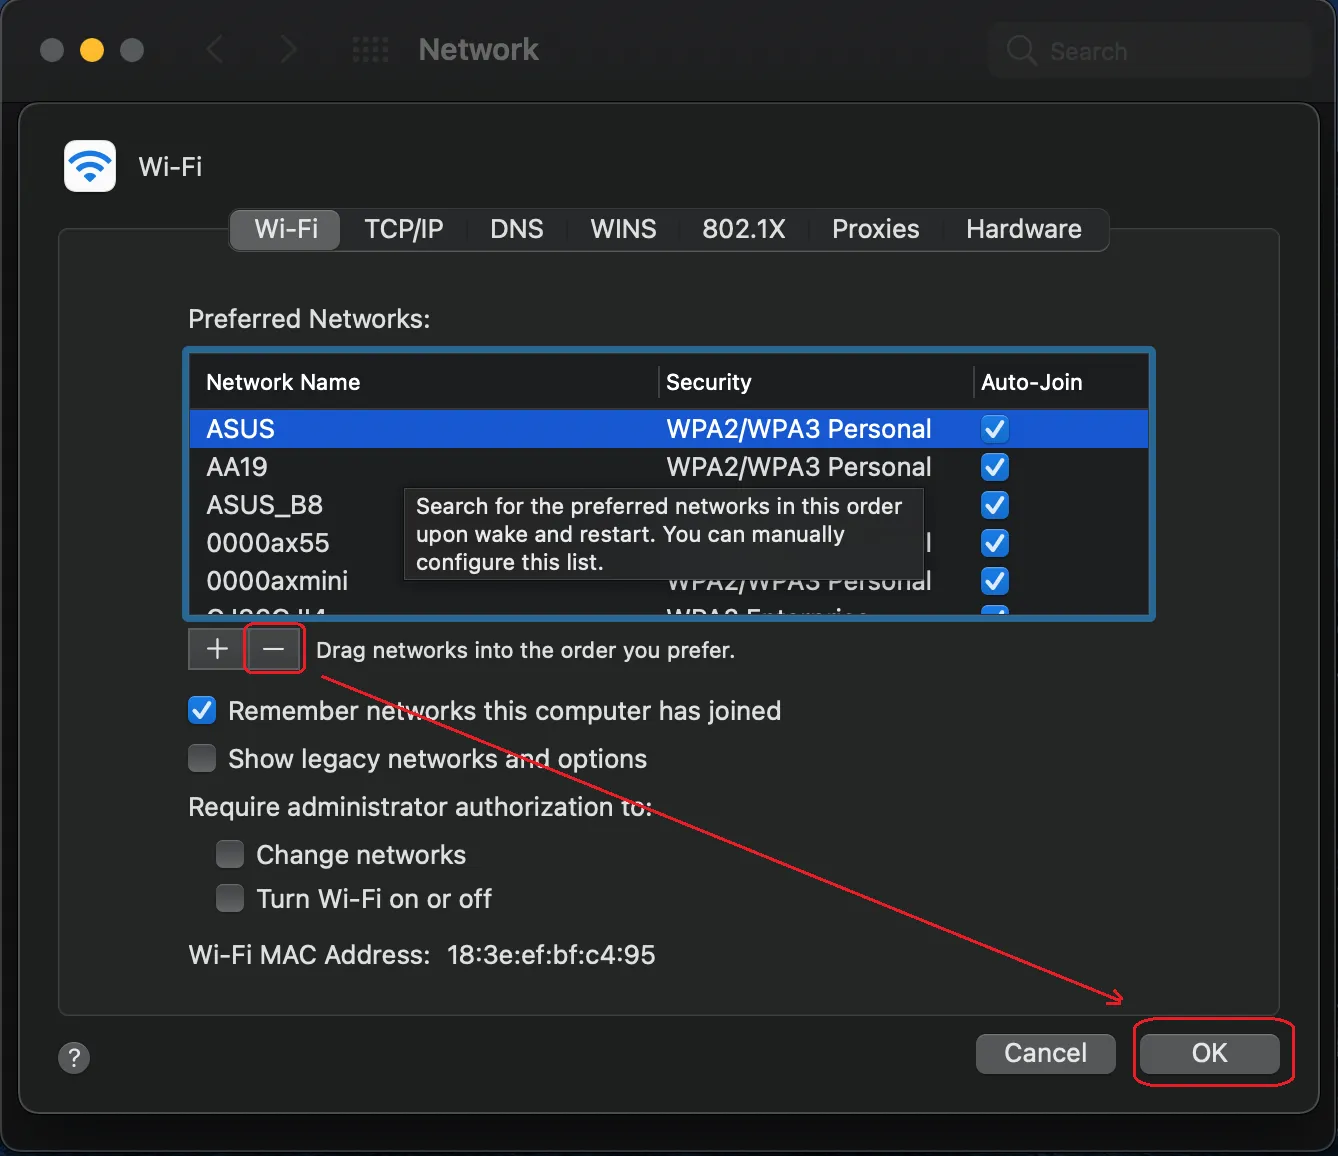Switch to the TCP/IP tab
This screenshot has height=1156, width=1338.
403,229
